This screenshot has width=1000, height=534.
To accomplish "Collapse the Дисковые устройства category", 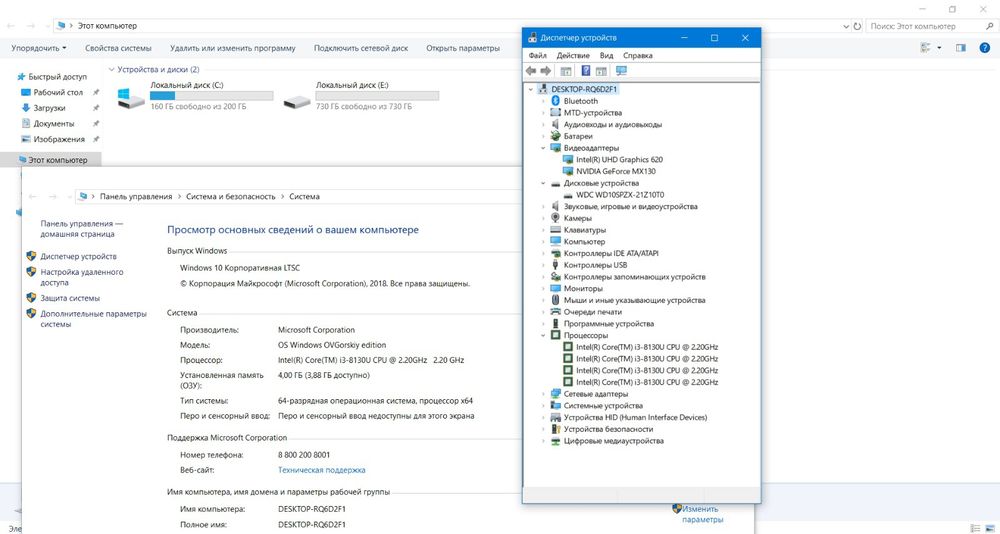I will [x=543, y=183].
